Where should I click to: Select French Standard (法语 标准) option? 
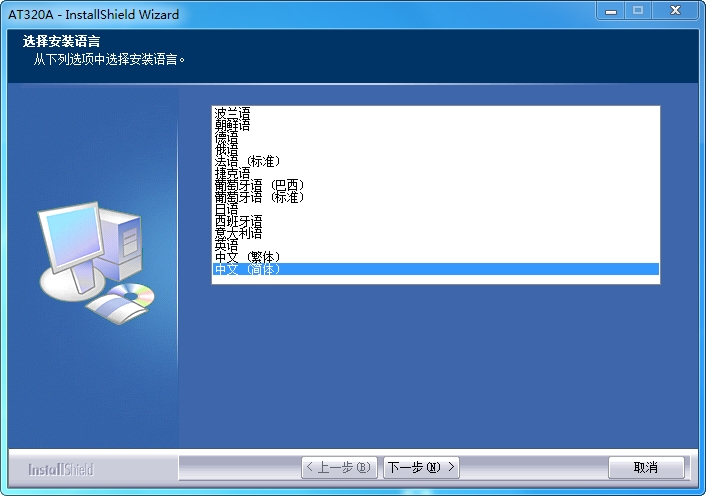pos(248,161)
